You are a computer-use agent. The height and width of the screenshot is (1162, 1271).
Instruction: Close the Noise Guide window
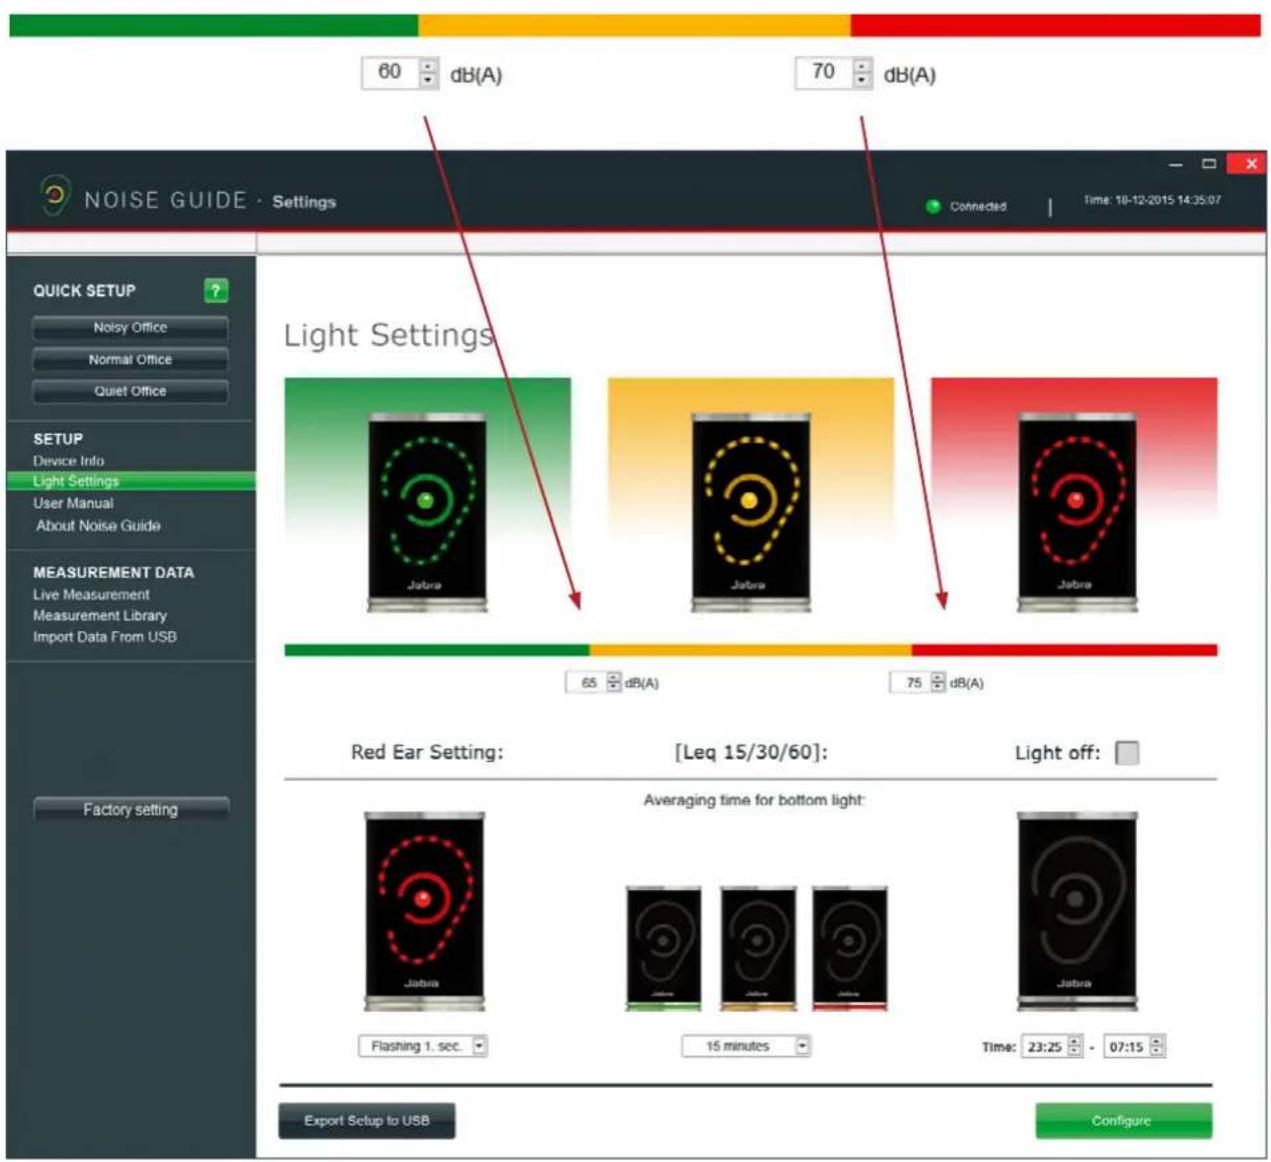click(x=1248, y=164)
